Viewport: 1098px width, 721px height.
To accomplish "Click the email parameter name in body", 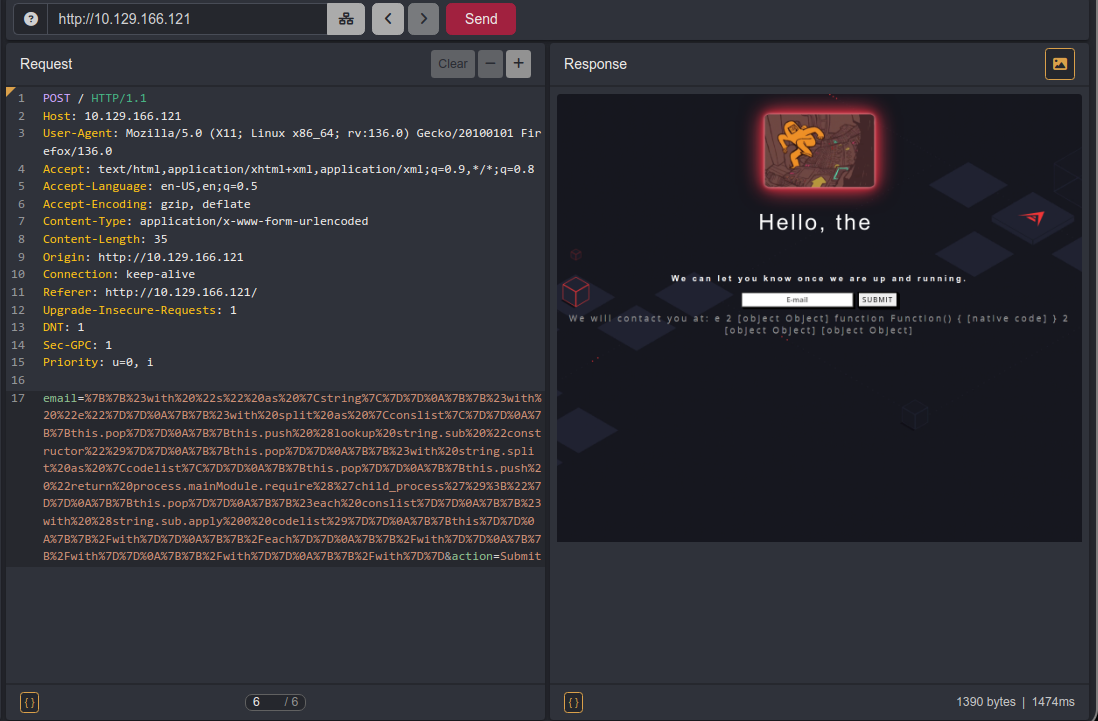I will (x=60, y=398).
